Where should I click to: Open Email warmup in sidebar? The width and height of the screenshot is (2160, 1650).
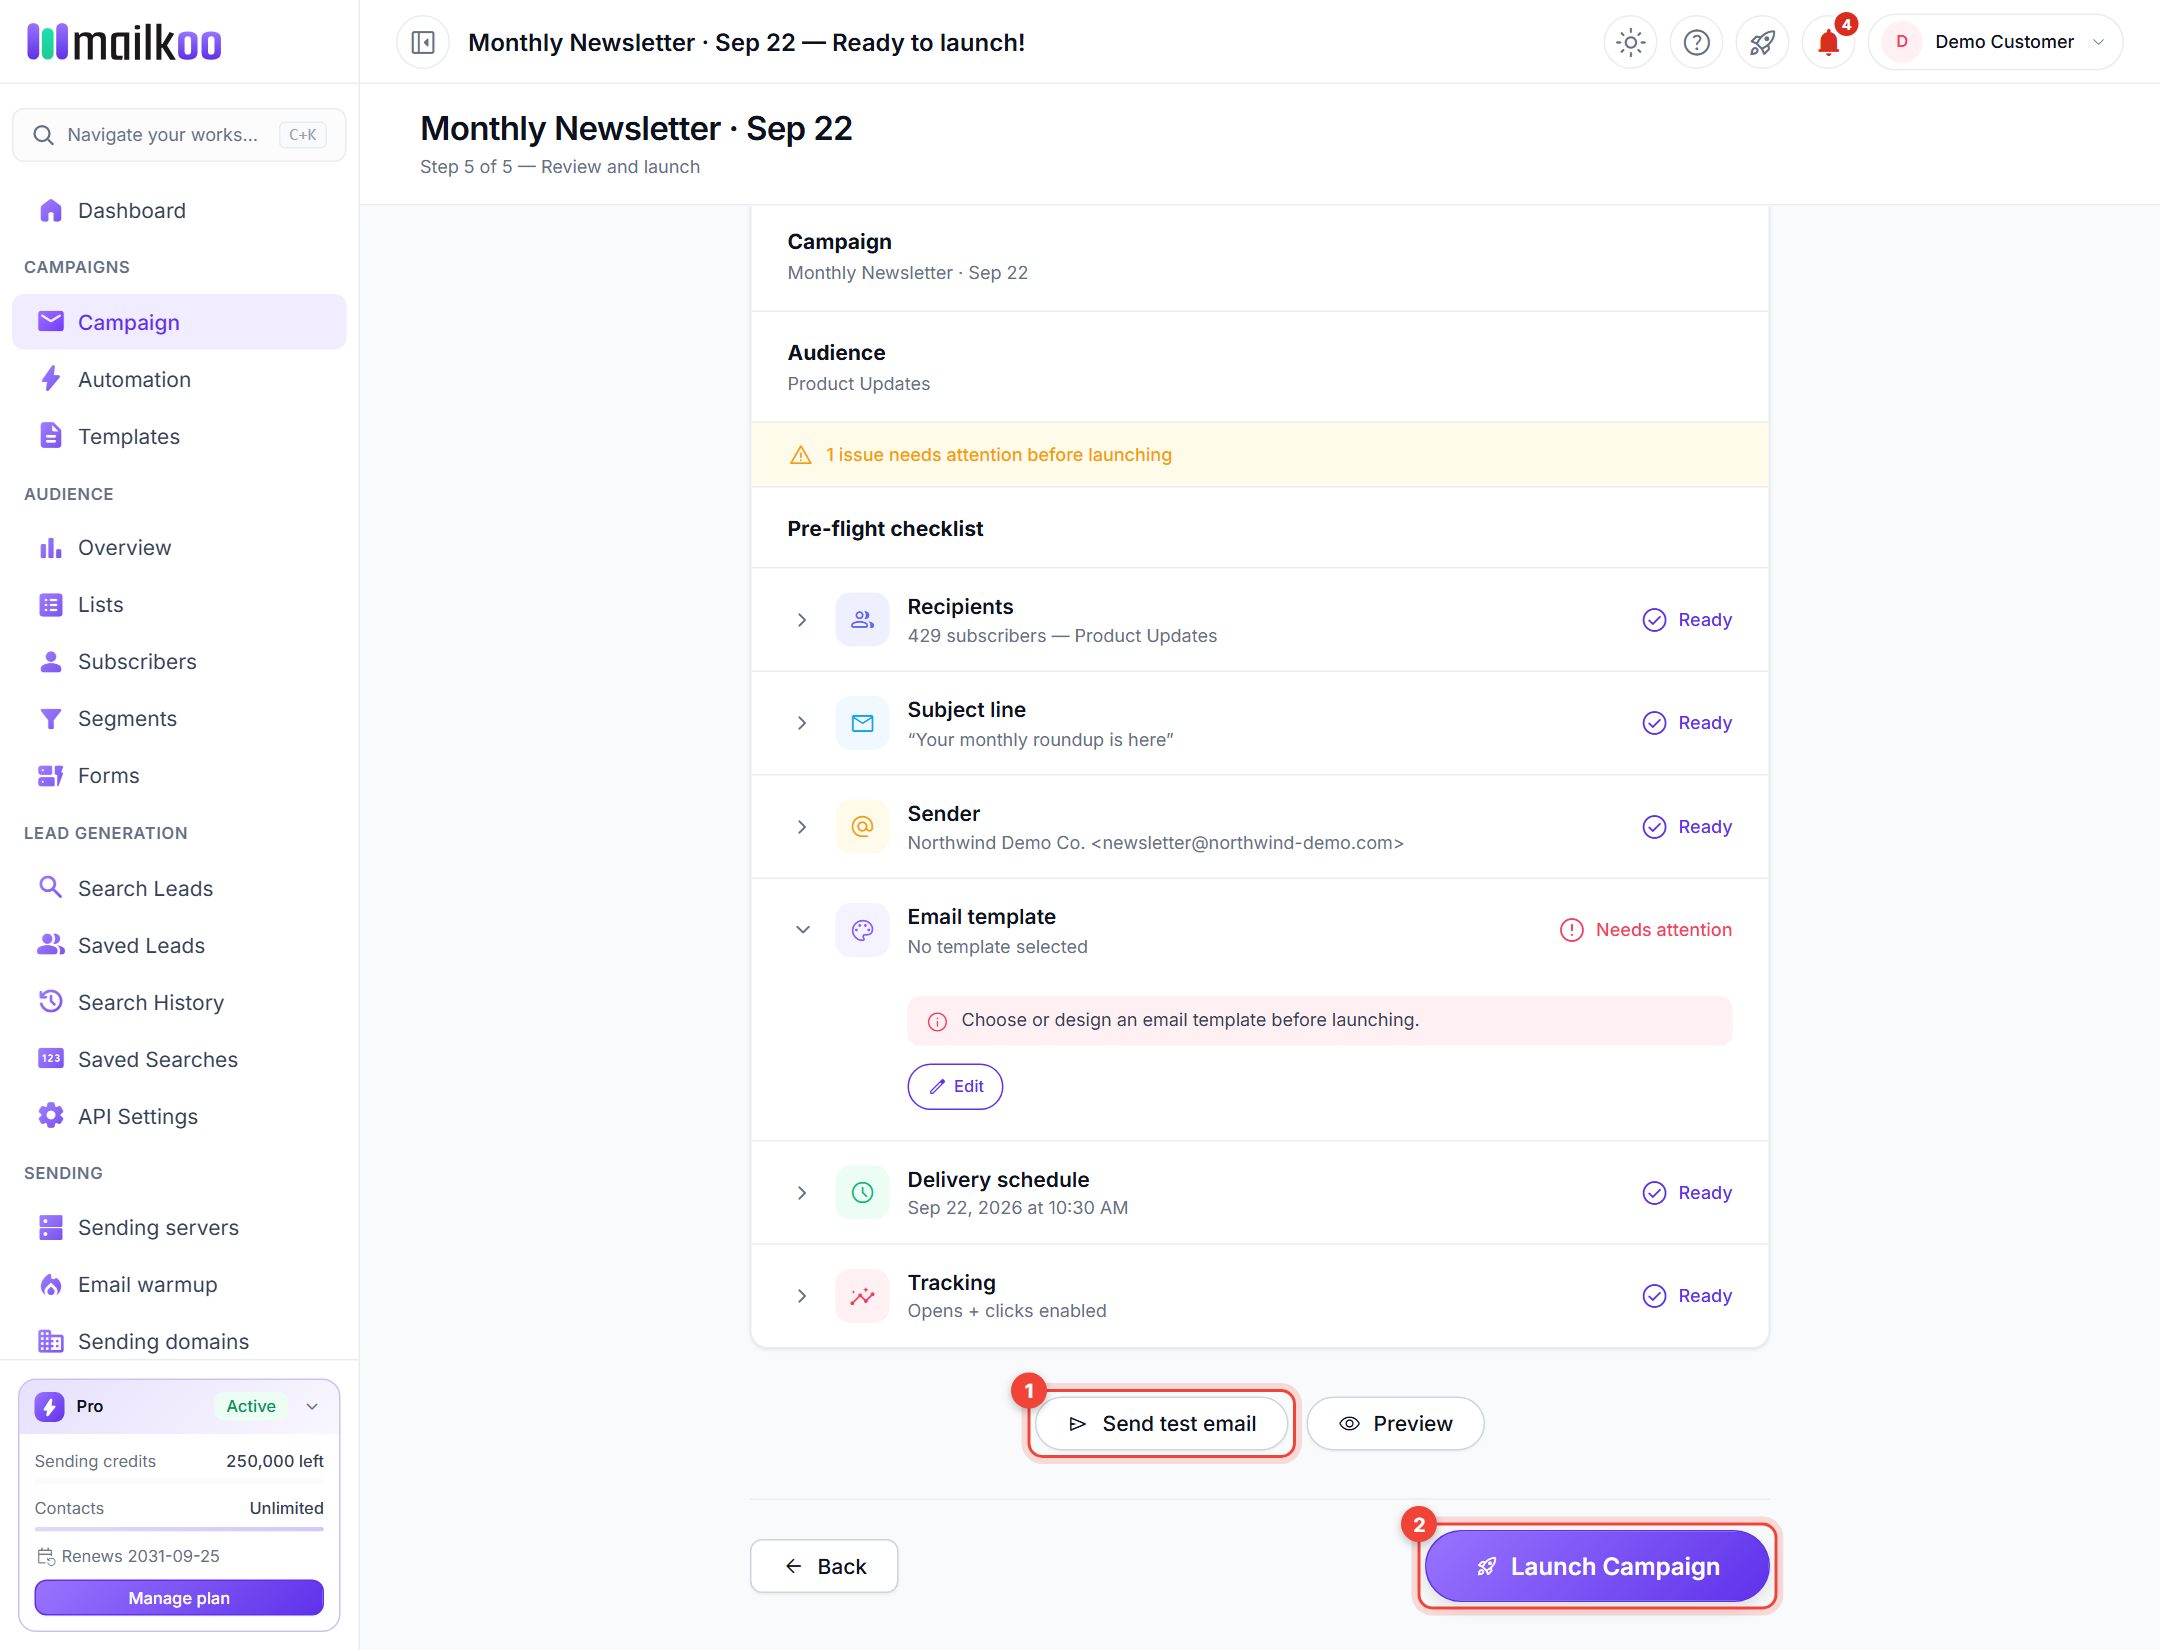pyautogui.click(x=179, y=1284)
